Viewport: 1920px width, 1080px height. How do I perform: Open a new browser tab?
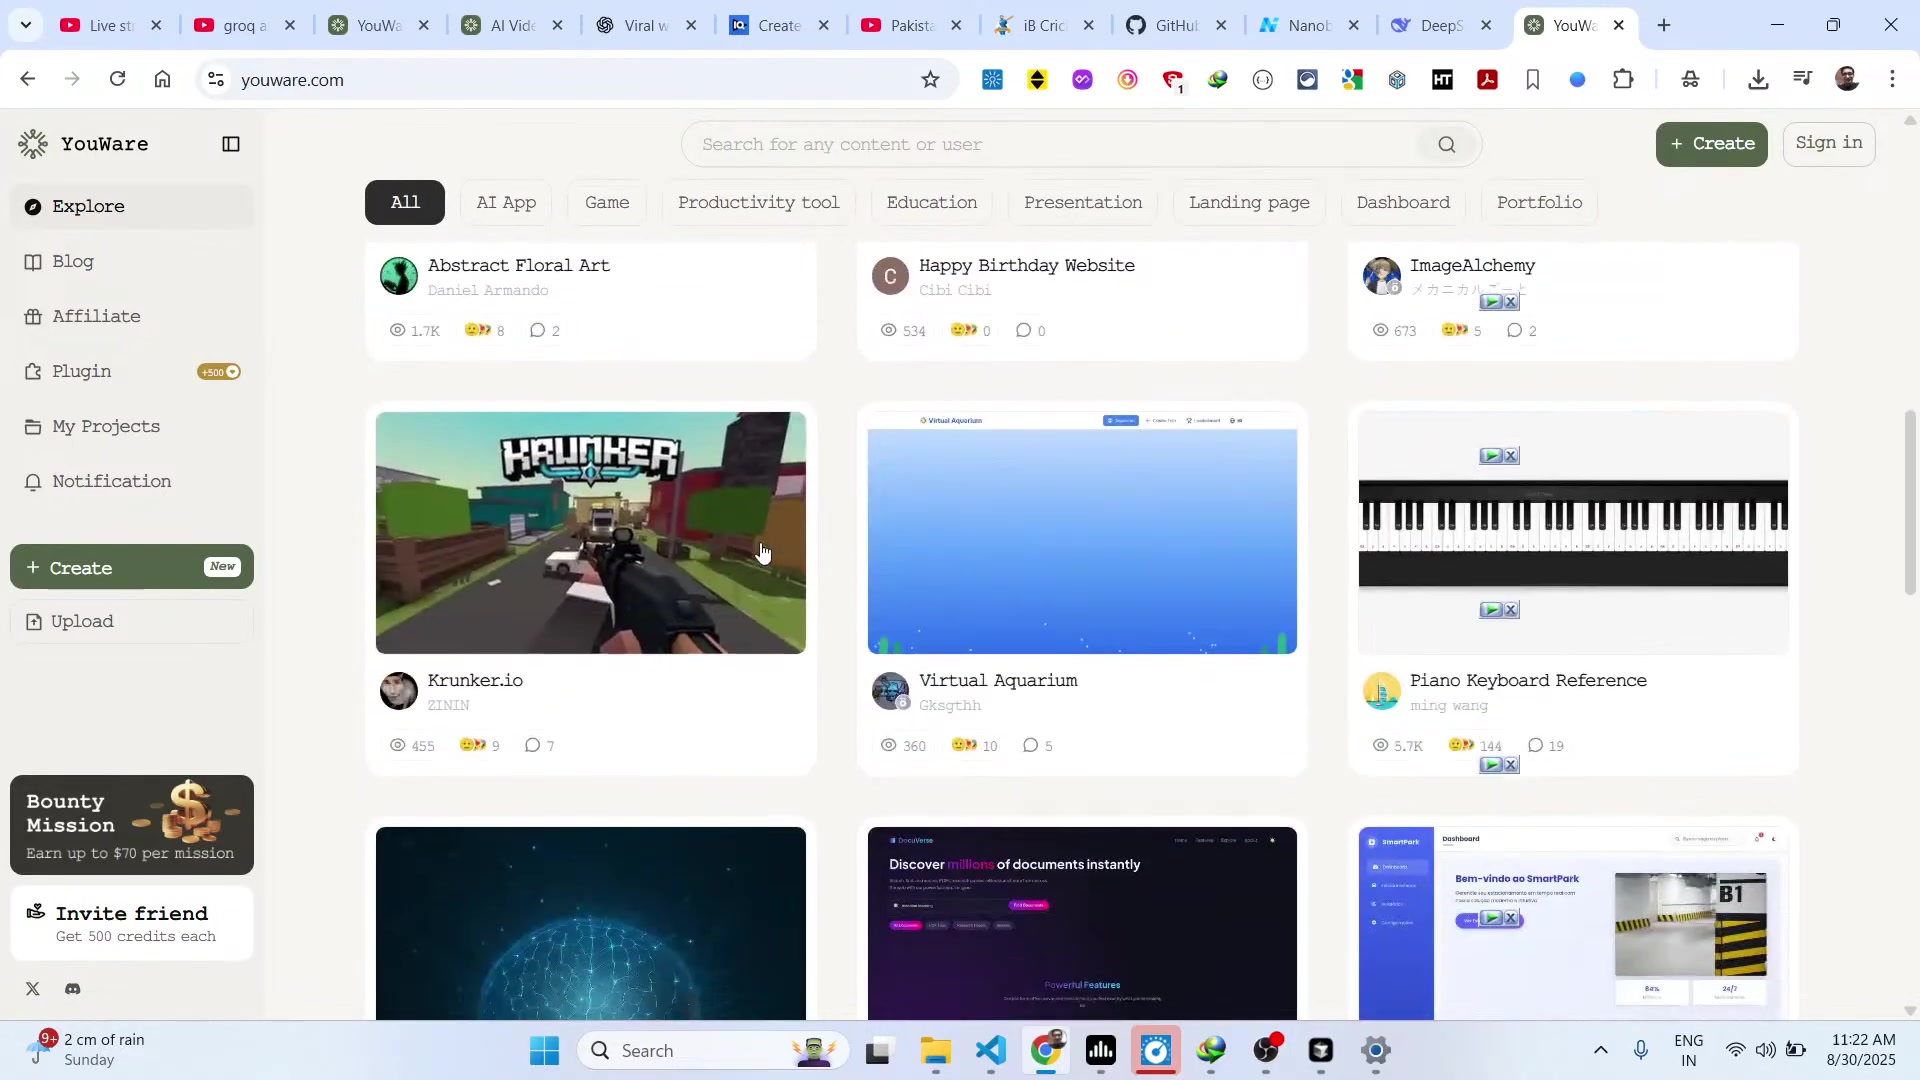(x=1664, y=25)
